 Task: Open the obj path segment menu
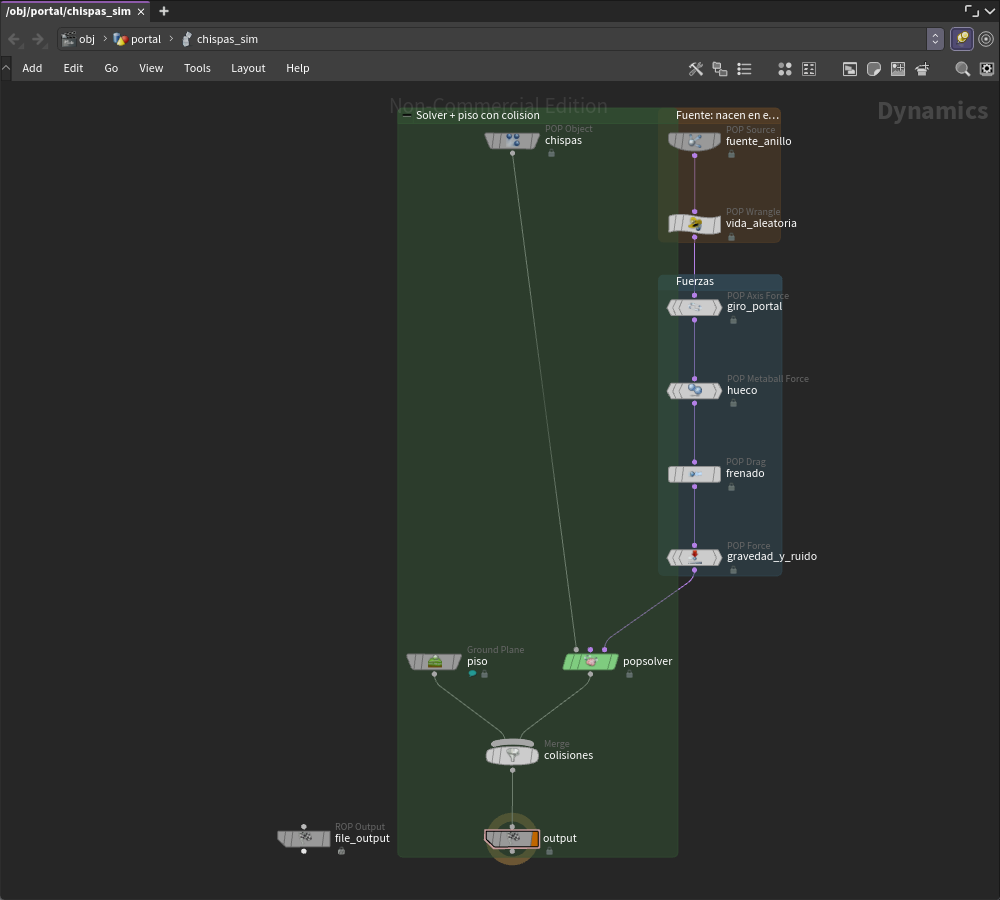[x=78, y=39]
